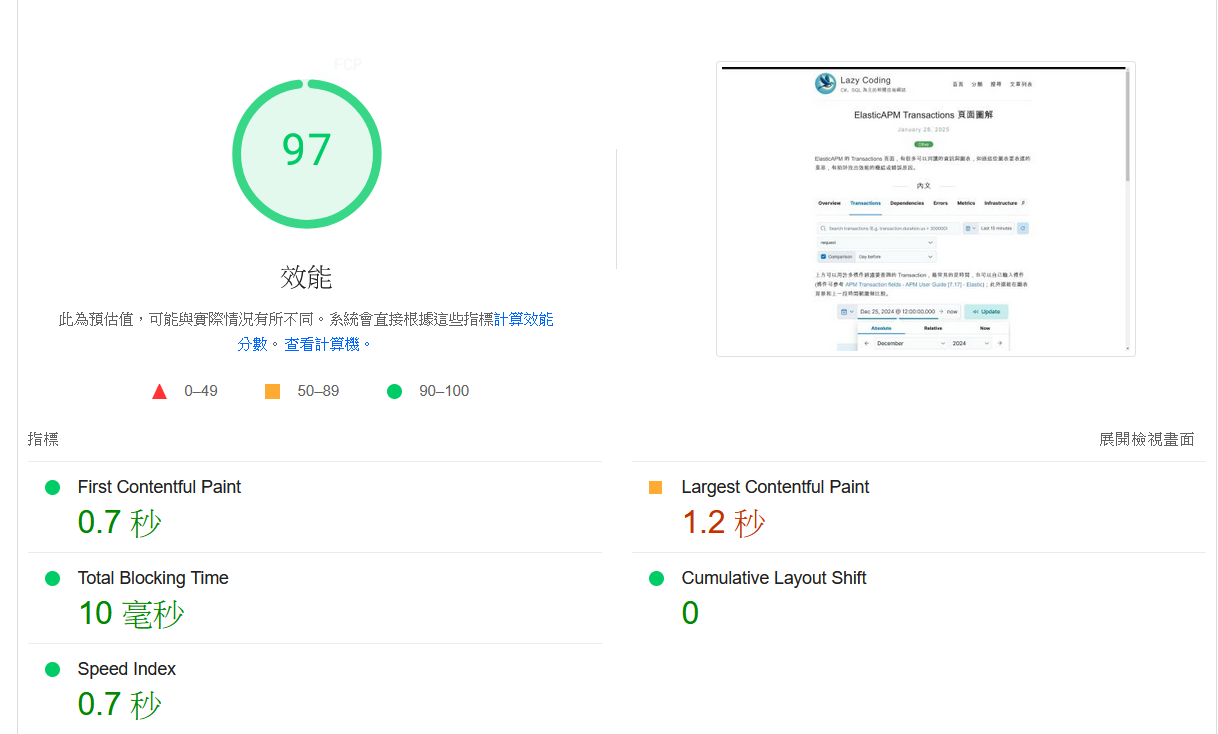The width and height of the screenshot is (1218, 734).
Task: Select the Total Blocking Time metric label
Action: point(153,578)
